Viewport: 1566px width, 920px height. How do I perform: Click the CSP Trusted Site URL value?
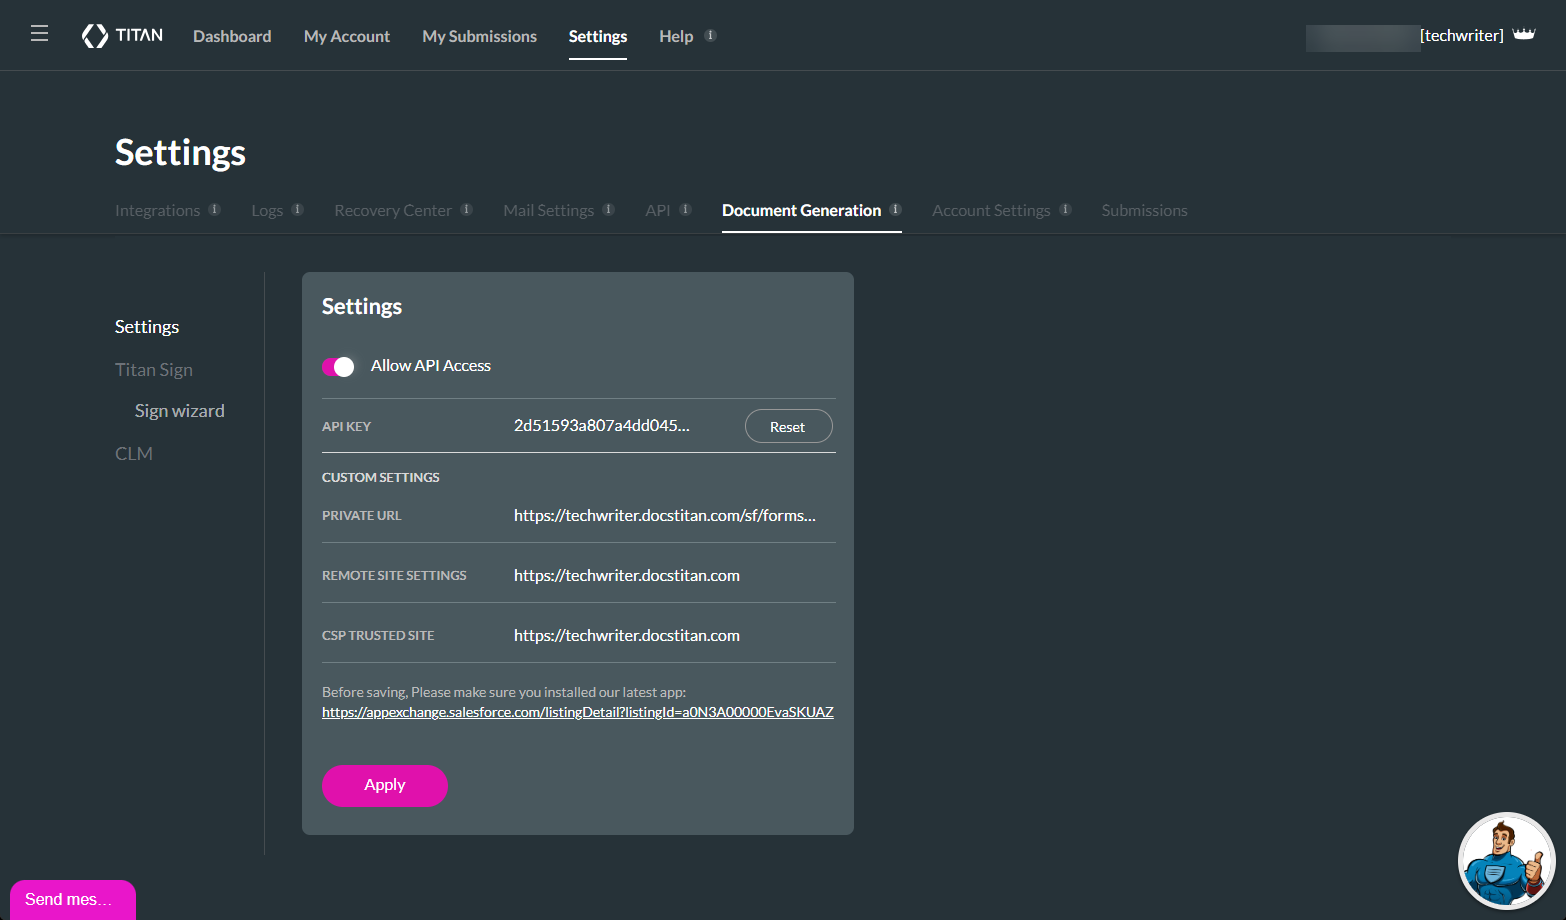[627, 635]
